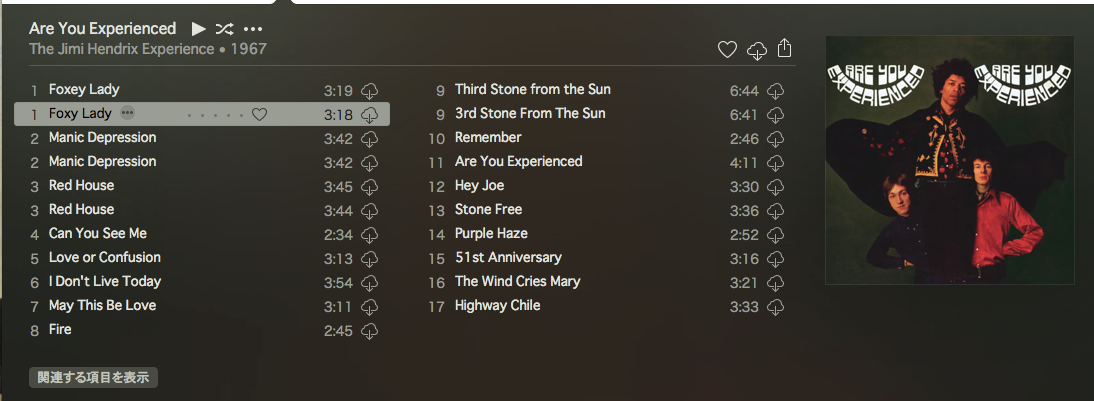
Task: Open The Jimi Hendrix Experience artist link
Action: 121,49
